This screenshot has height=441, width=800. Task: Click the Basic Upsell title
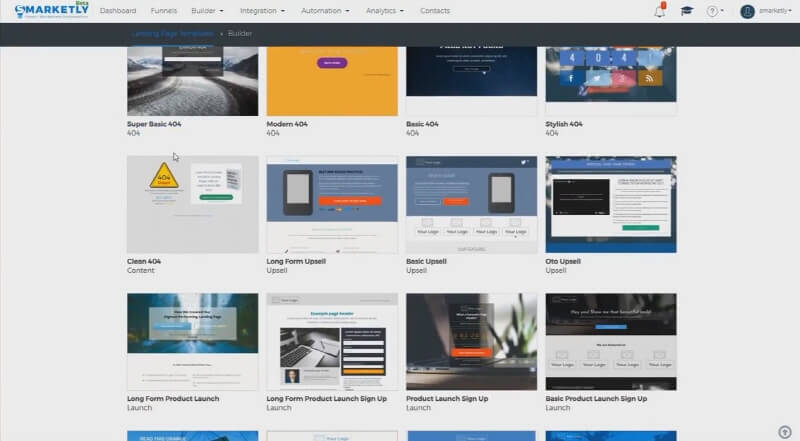(427, 261)
